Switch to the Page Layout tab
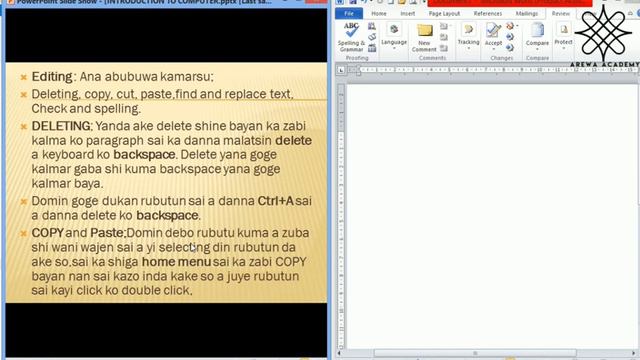This screenshot has width=640, height=360. [x=444, y=13]
